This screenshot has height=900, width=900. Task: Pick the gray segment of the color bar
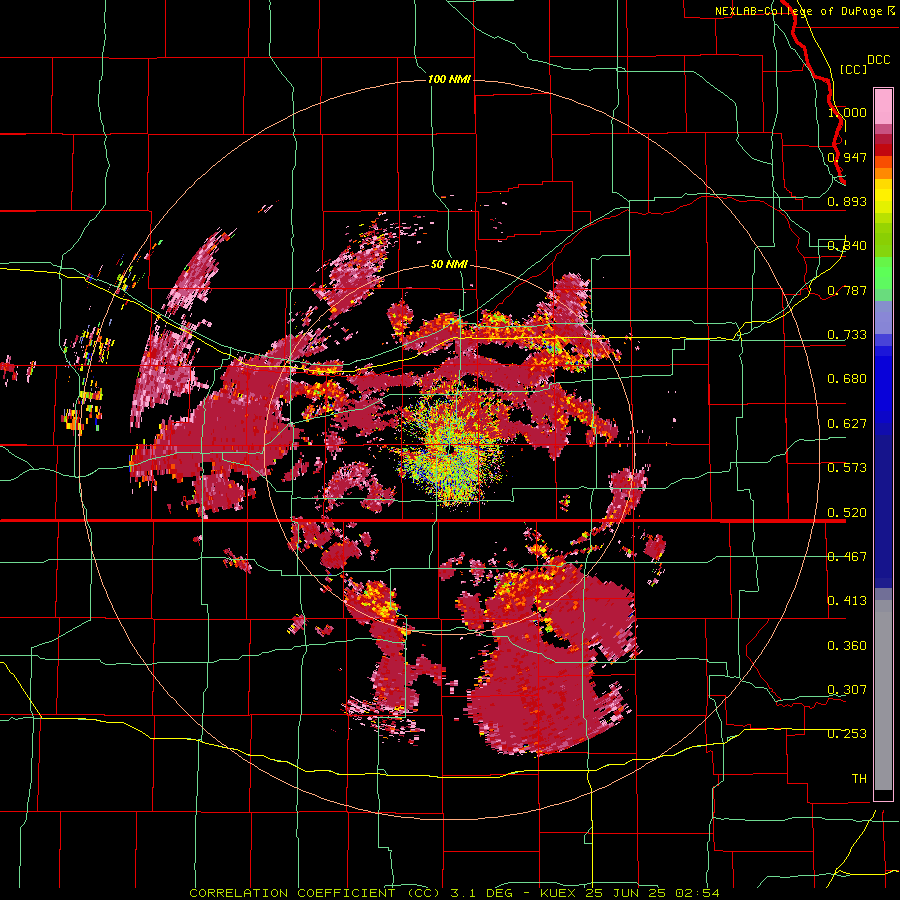pyautogui.click(x=883, y=695)
